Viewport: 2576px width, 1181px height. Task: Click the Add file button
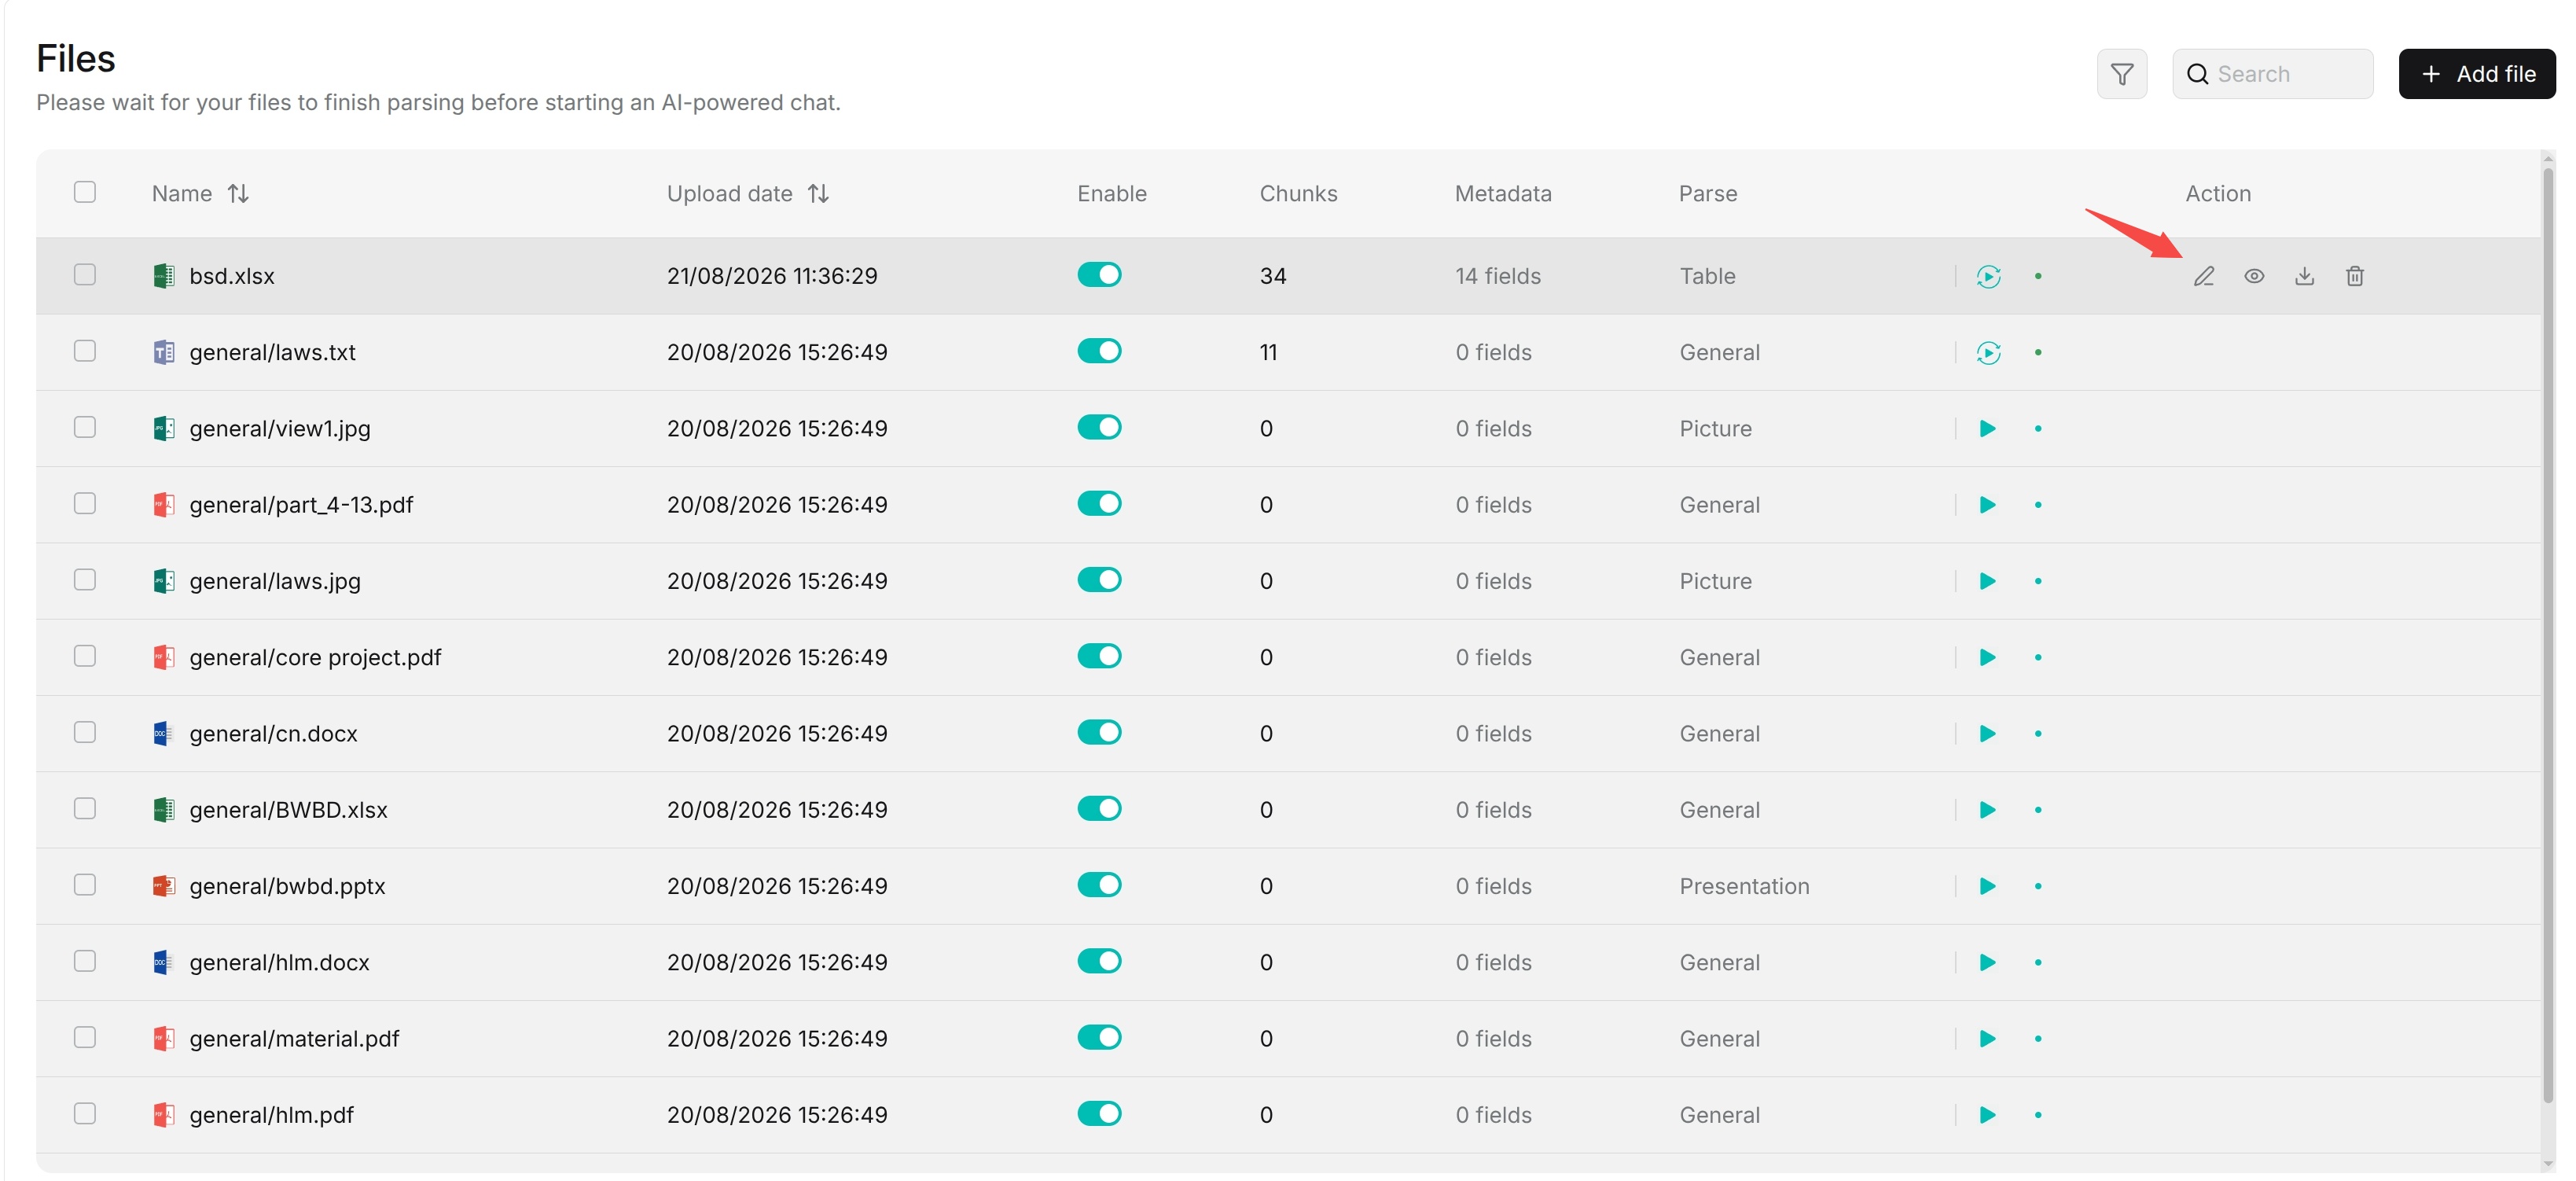tap(2476, 74)
